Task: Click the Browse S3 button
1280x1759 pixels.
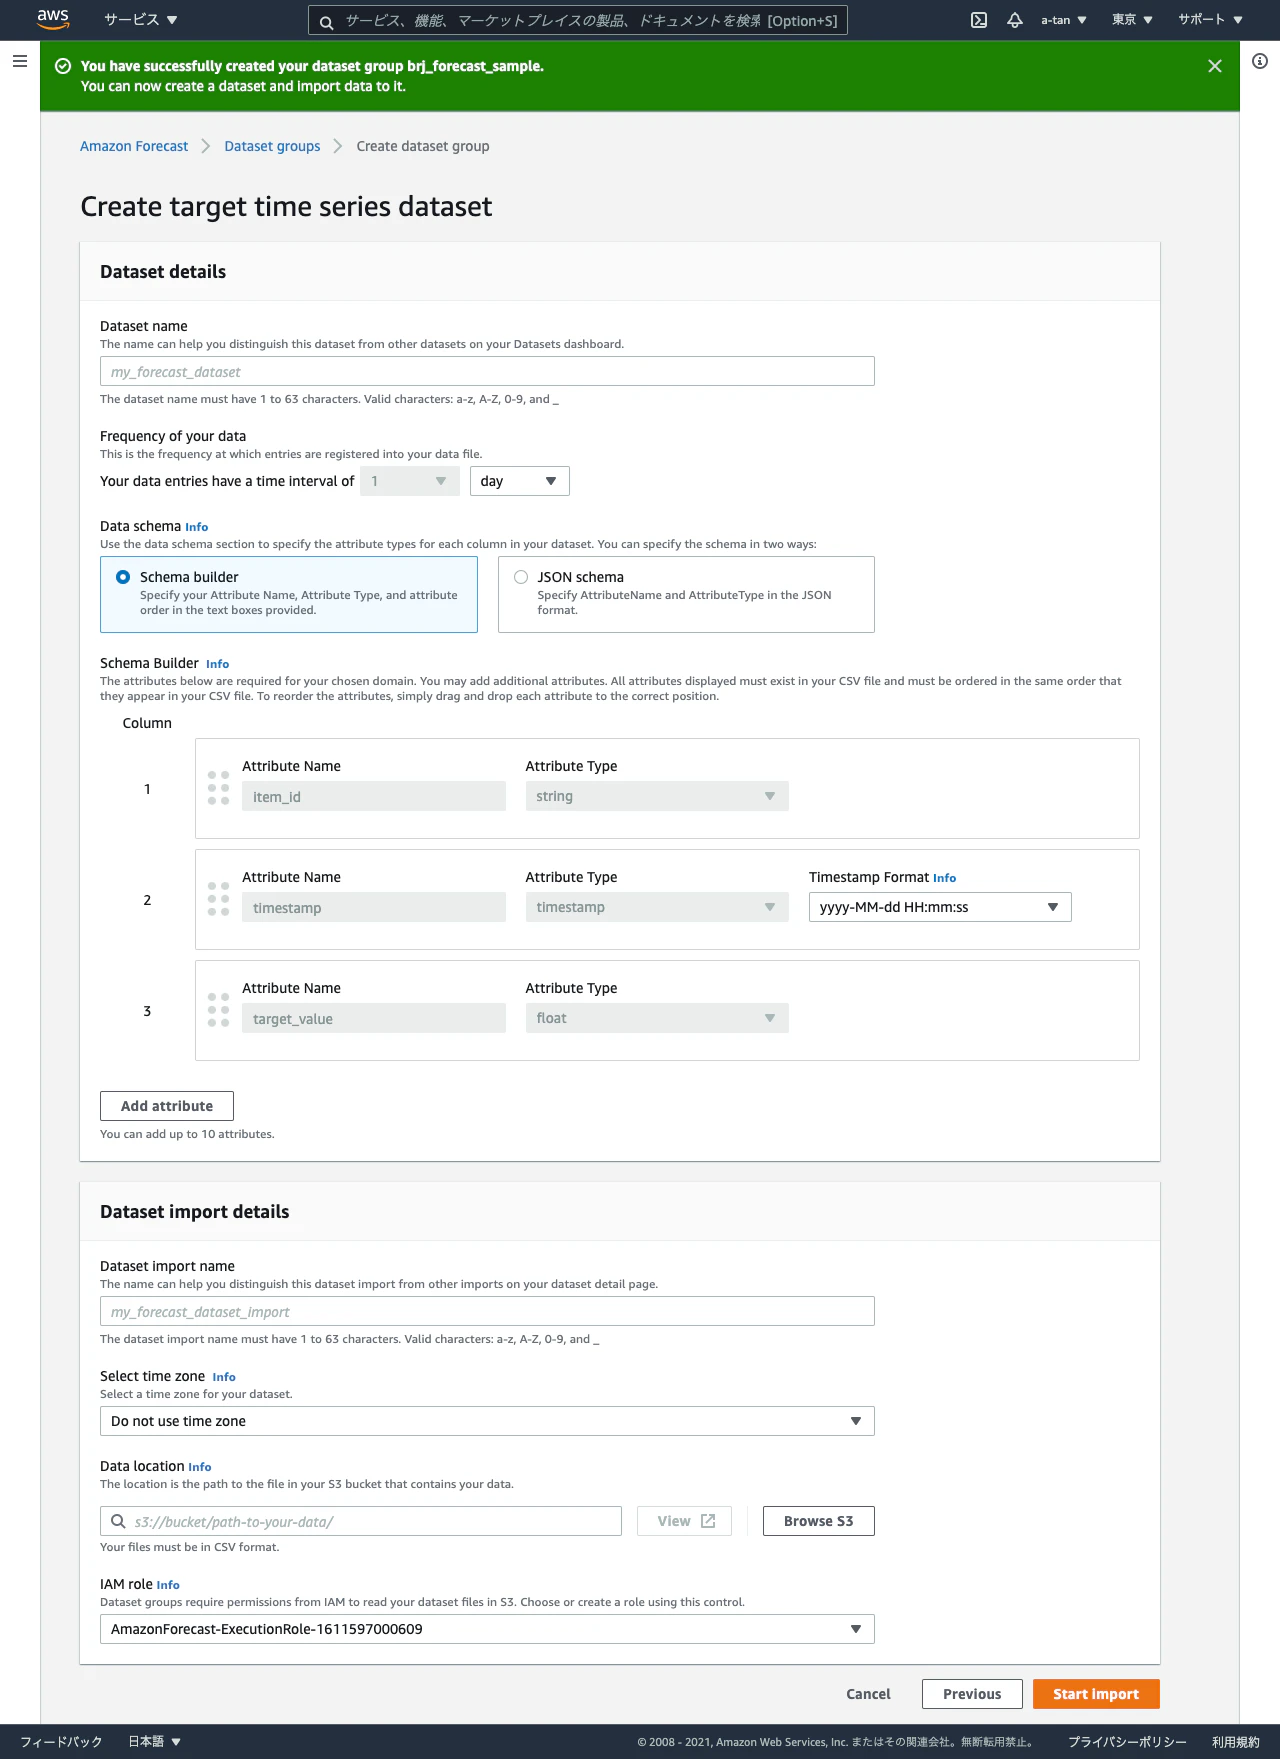Action: point(819,1521)
